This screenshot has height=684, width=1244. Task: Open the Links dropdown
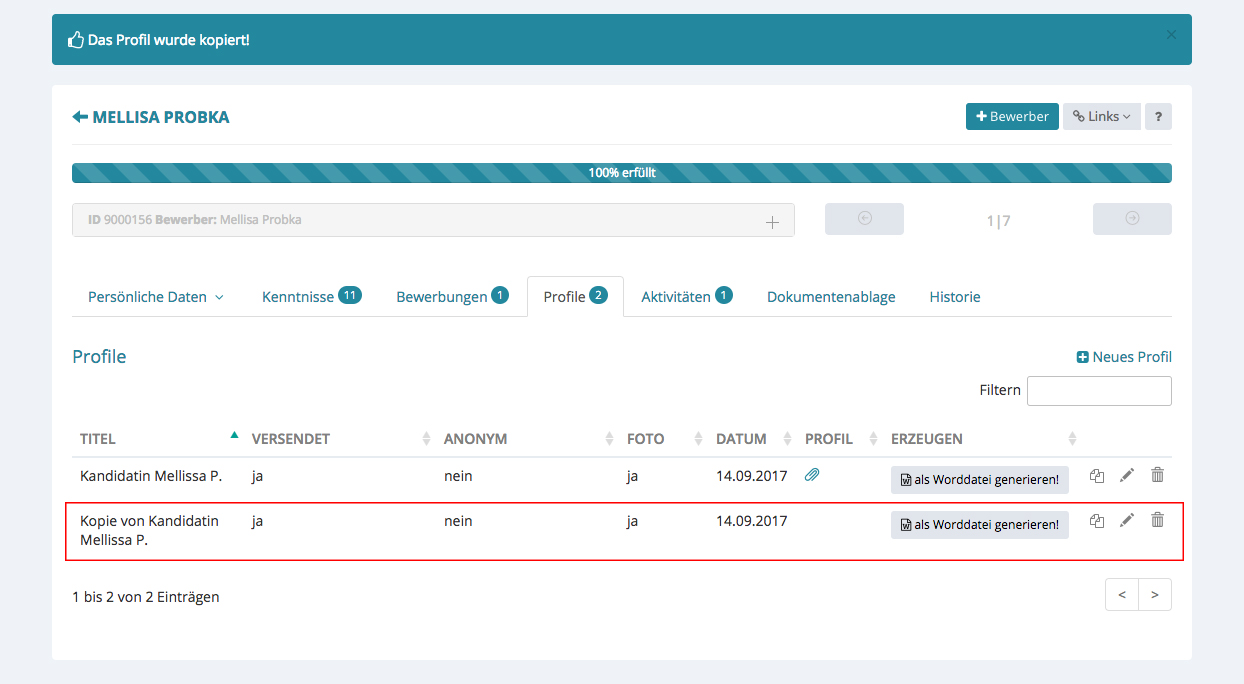tap(1101, 117)
